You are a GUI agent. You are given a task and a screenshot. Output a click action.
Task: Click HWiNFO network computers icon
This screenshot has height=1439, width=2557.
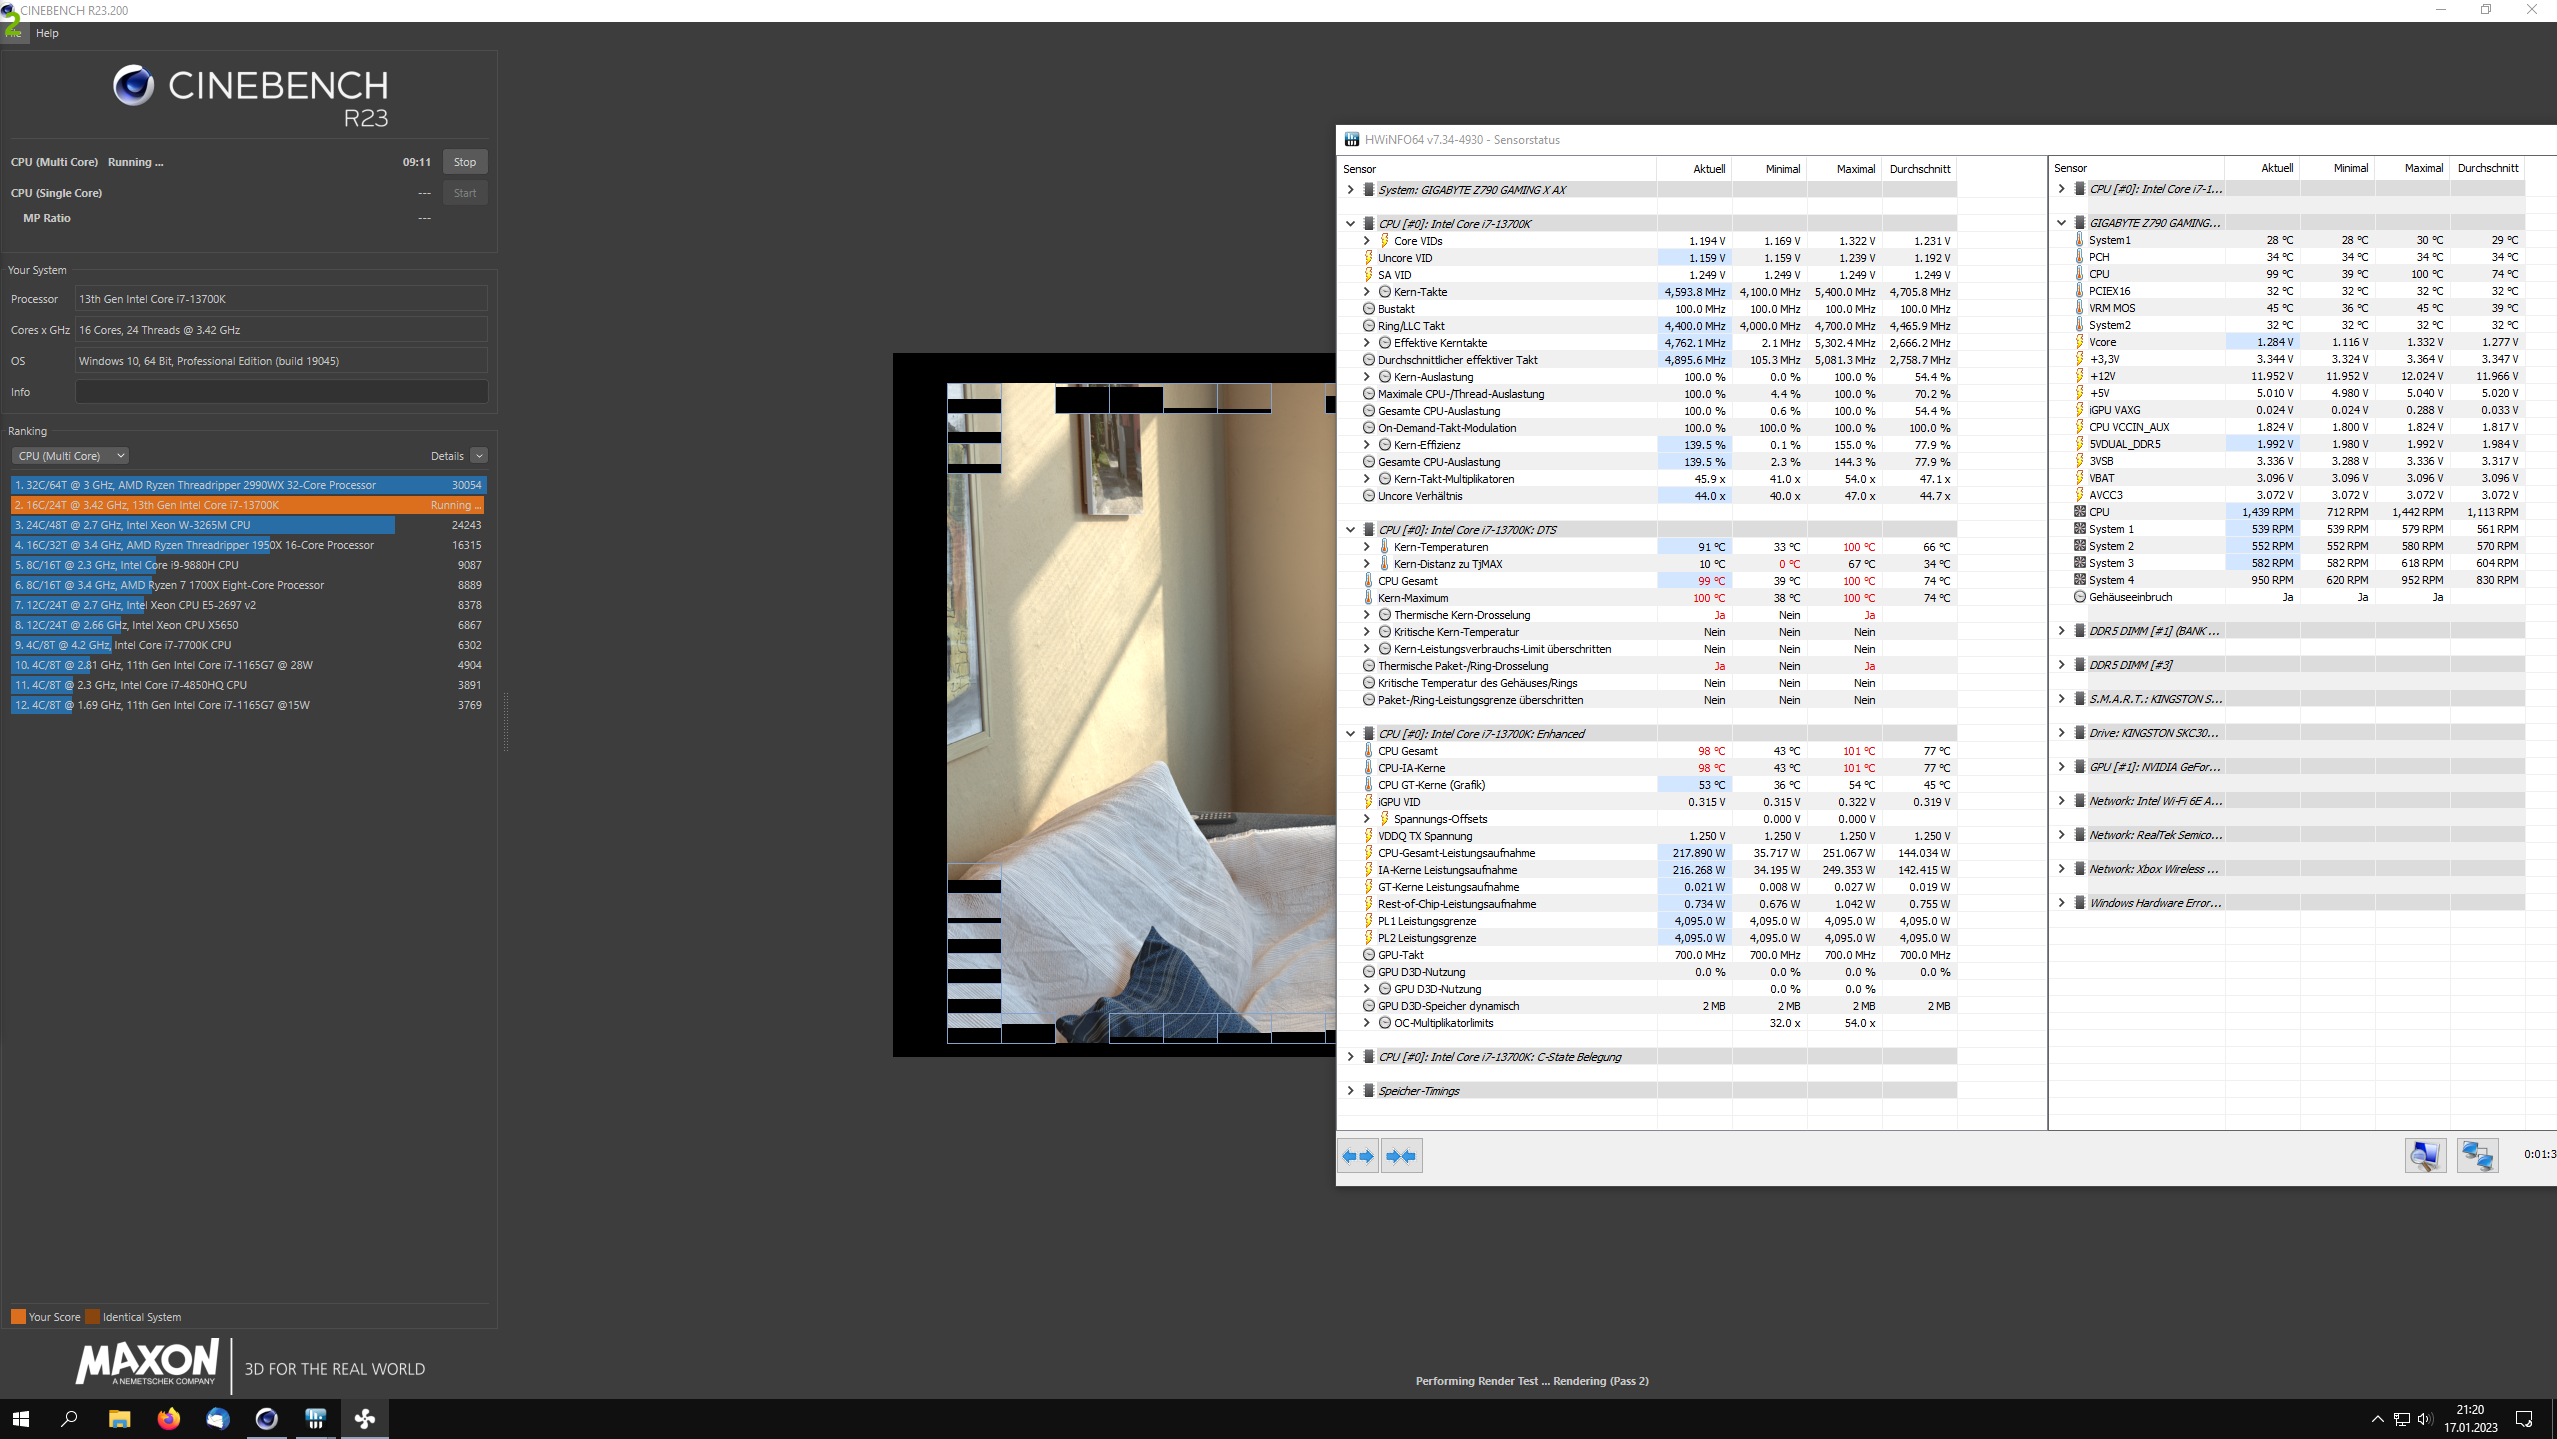point(2477,1155)
